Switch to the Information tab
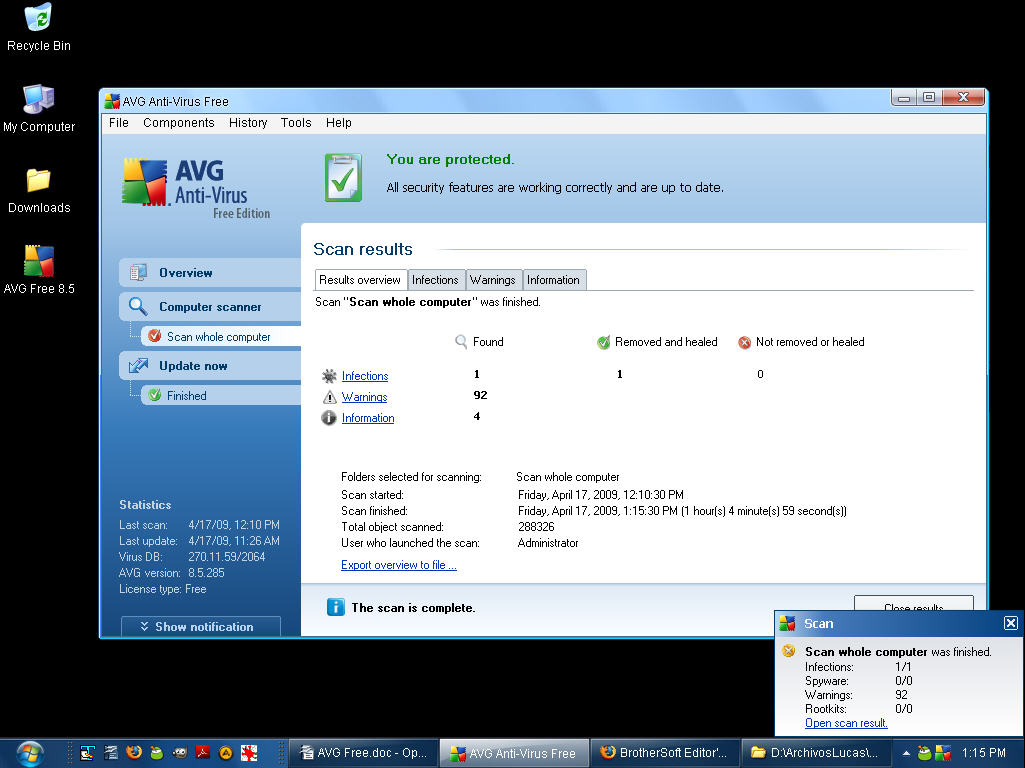Image resolution: width=1025 pixels, height=768 pixels. pos(554,280)
